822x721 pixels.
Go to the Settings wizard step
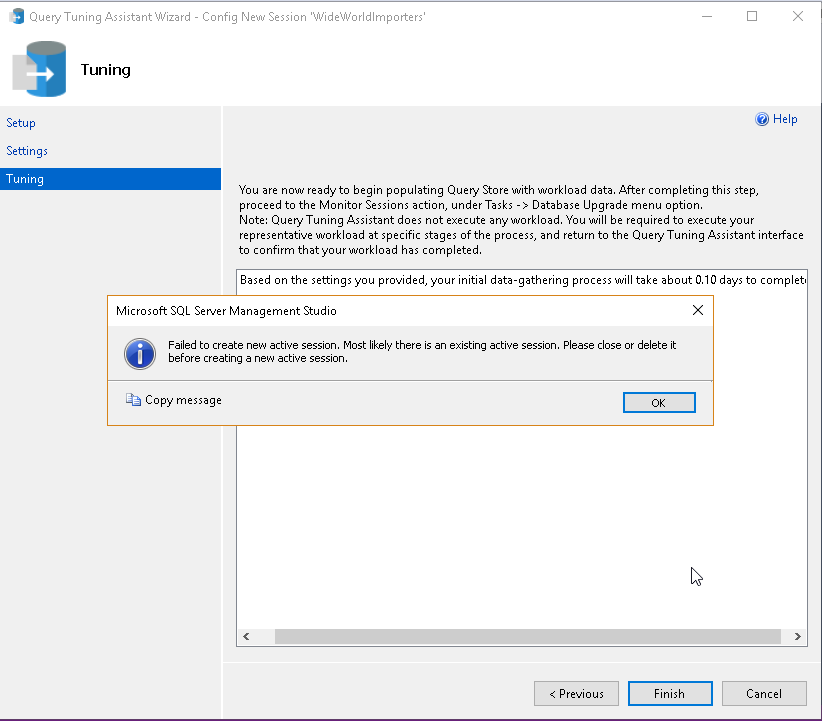tap(27, 151)
